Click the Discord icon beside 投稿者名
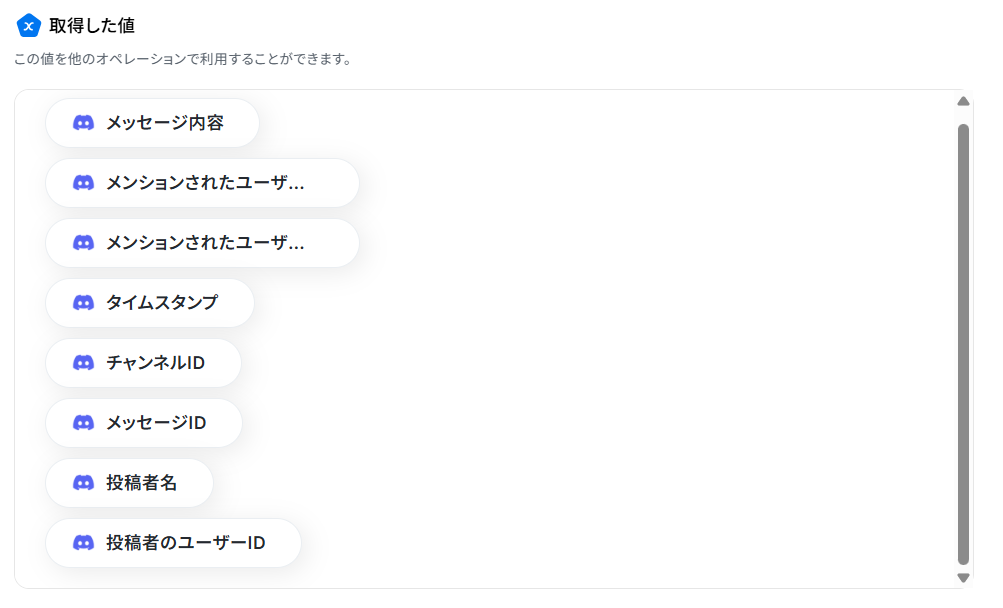The image size is (1003, 608). [83, 483]
